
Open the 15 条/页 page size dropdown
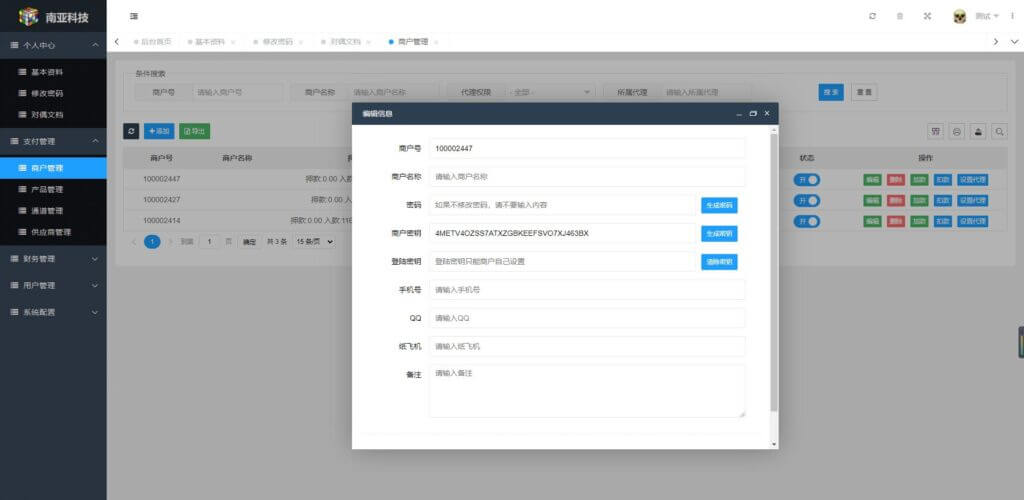click(315, 242)
